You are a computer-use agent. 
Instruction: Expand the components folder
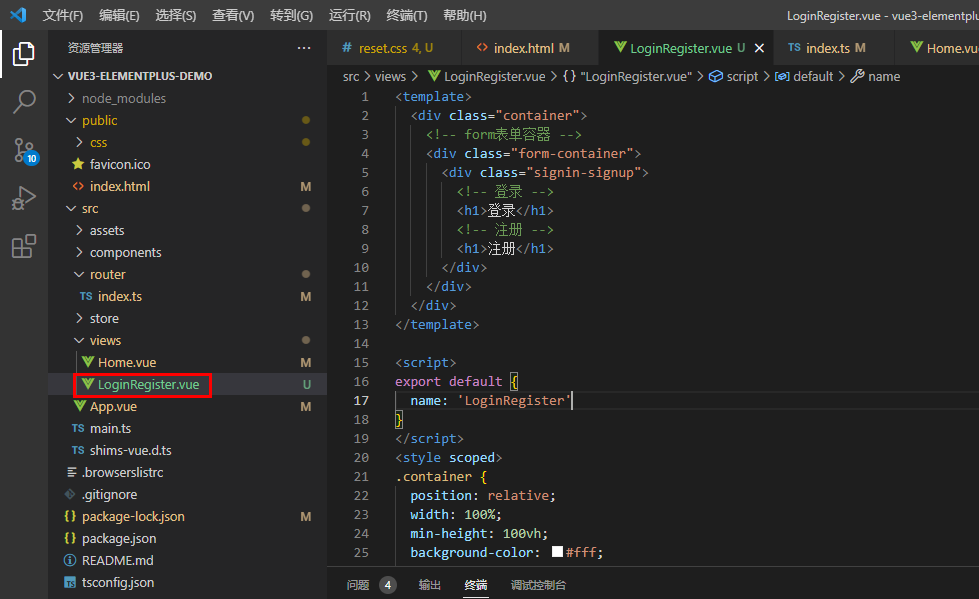point(79,252)
